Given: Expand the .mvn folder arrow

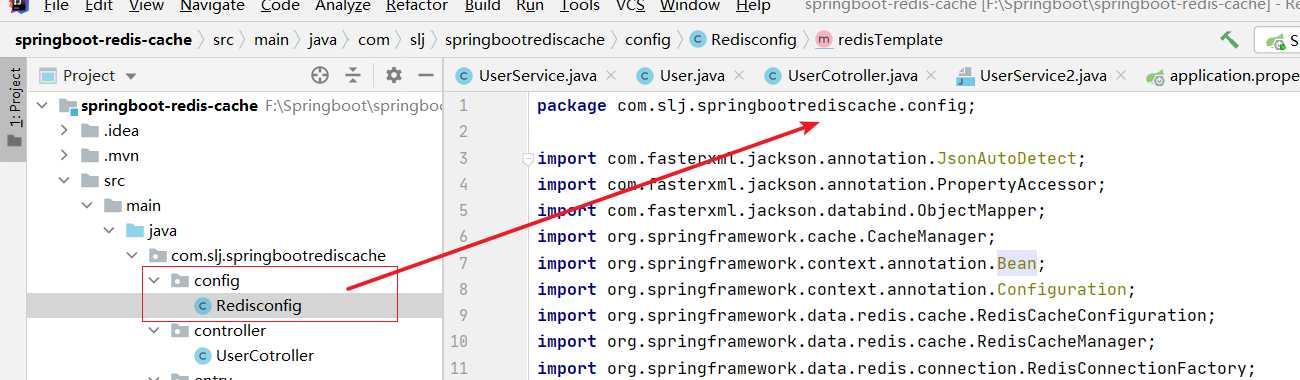Looking at the screenshot, I should pos(65,156).
